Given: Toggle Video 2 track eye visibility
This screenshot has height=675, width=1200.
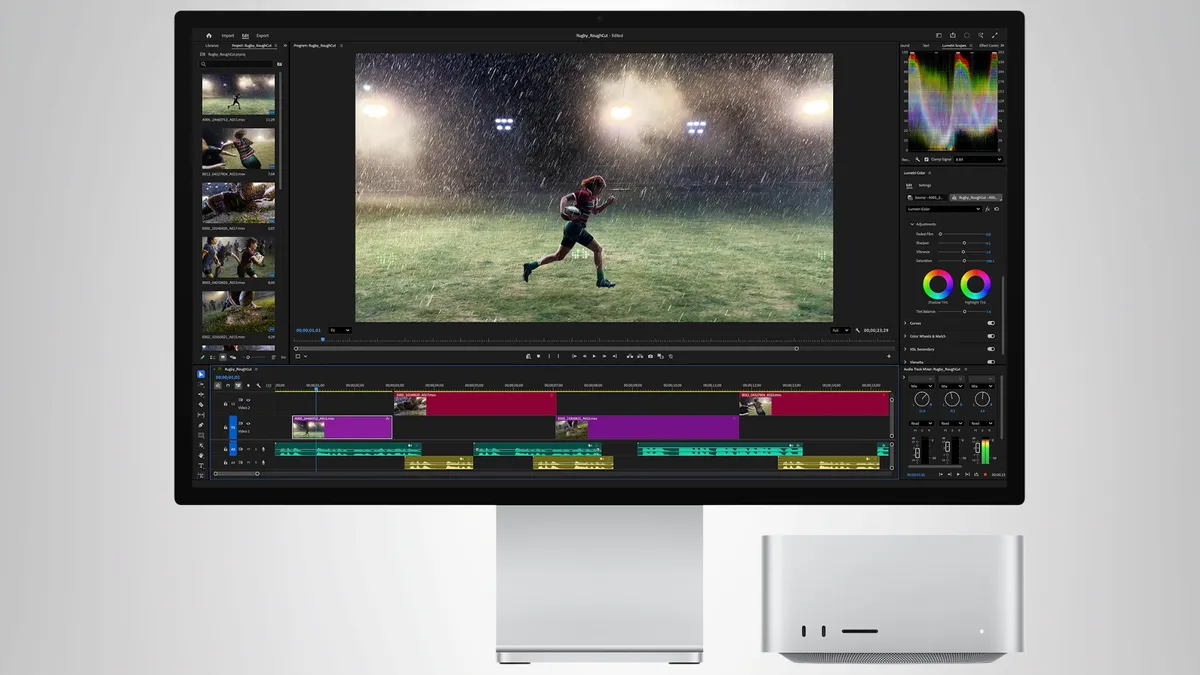Looking at the screenshot, I should point(248,400).
